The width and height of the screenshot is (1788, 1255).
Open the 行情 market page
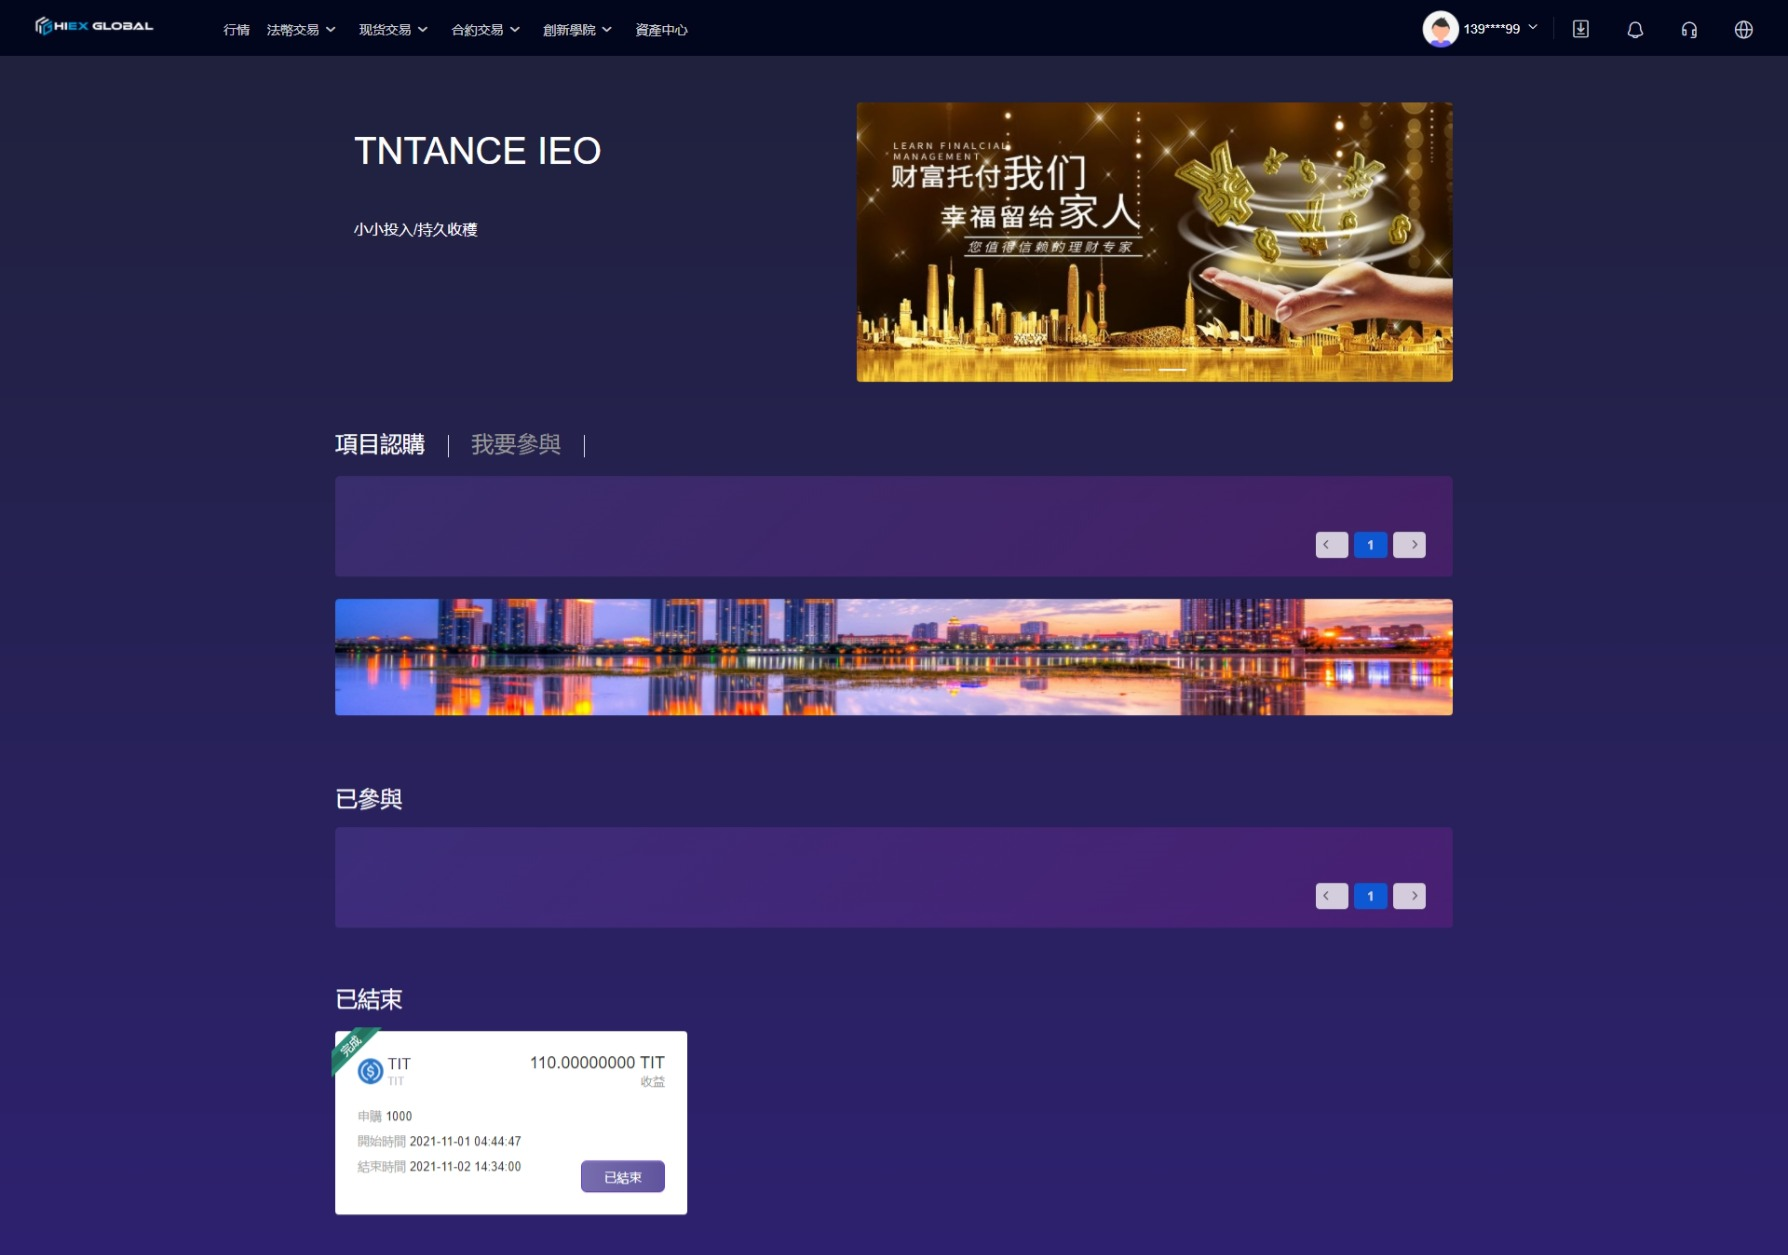coord(236,30)
